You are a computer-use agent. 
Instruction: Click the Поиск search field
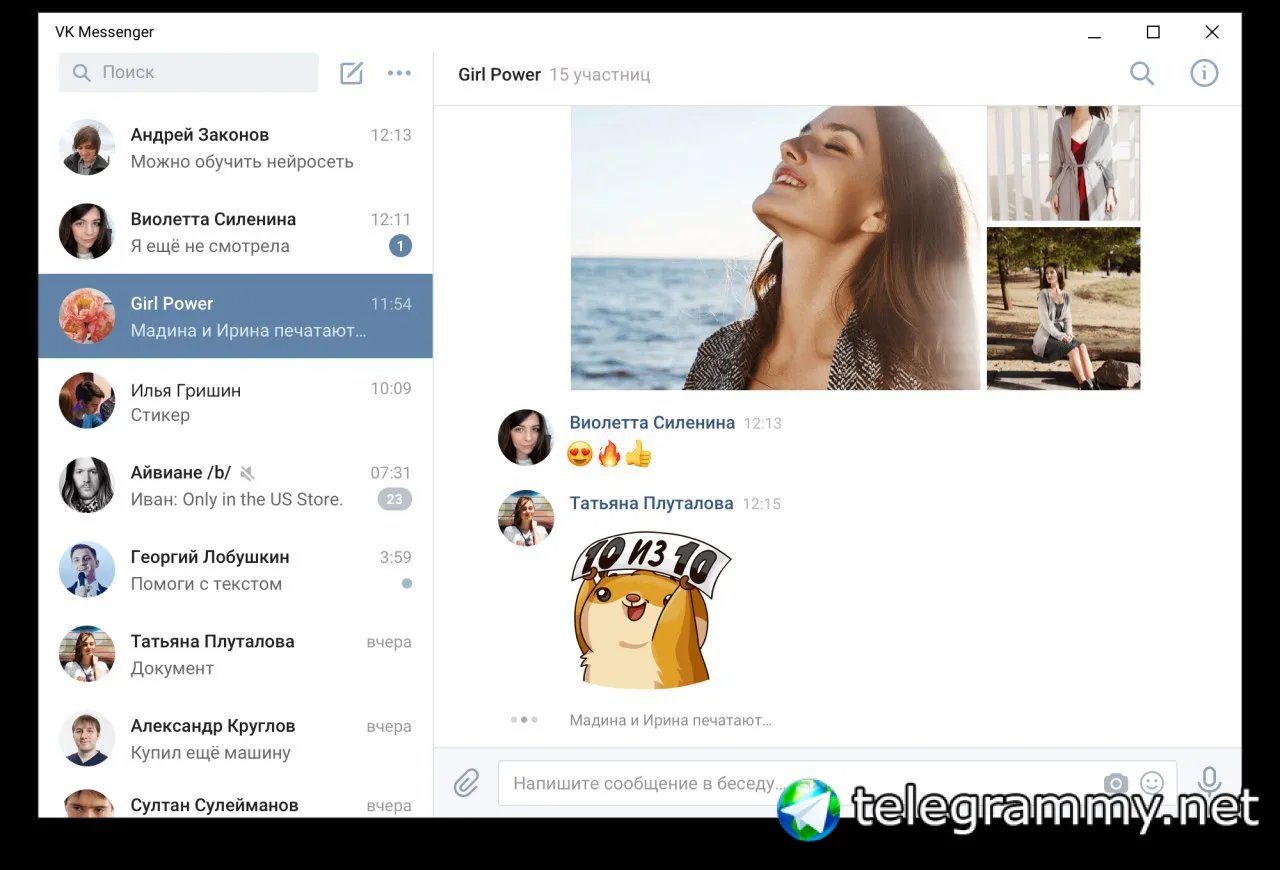point(189,72)
